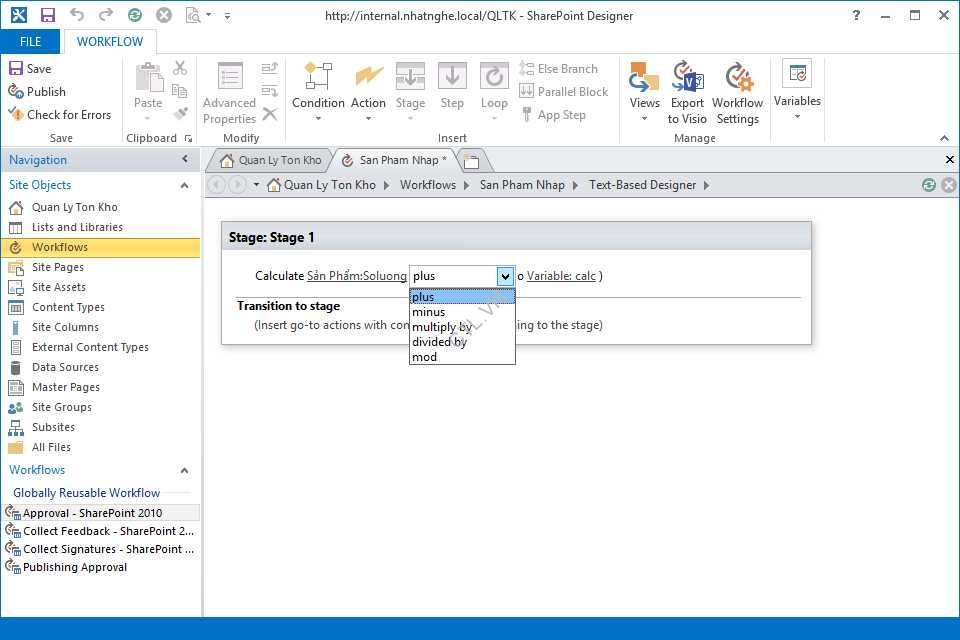Collapse the Workflows navigation section
The width and height of the screenshot is (960, 640).
(x=184, y=470)
